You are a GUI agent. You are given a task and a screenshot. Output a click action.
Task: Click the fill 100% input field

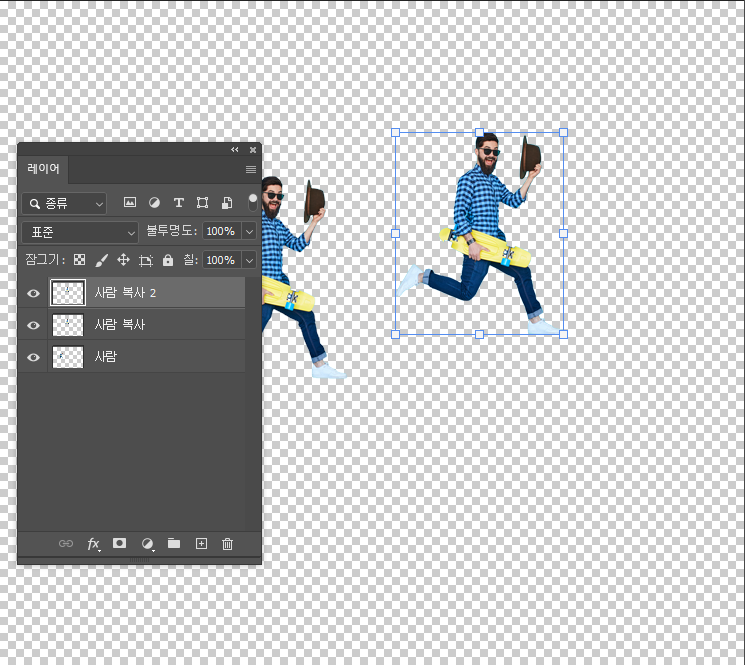tap(222, 260)
